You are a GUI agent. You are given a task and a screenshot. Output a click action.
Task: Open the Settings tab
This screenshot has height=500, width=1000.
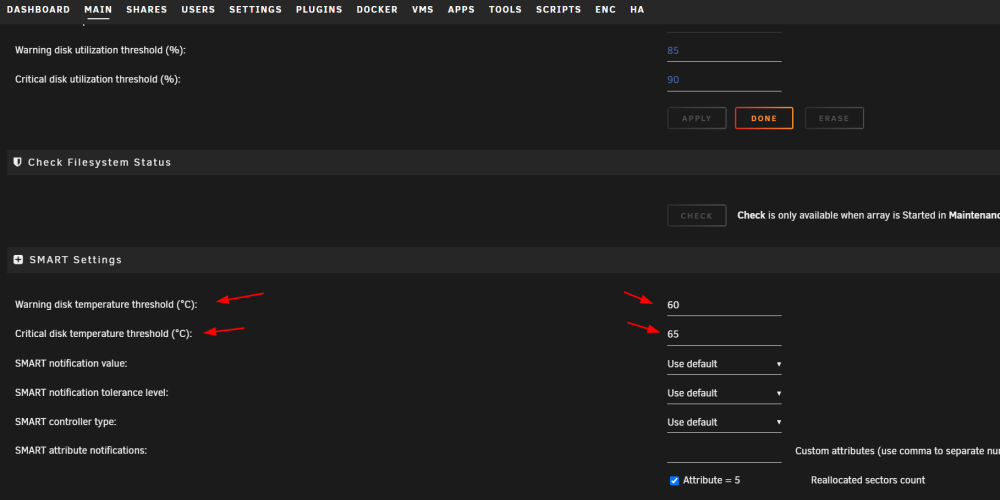(x=256, y=10)
